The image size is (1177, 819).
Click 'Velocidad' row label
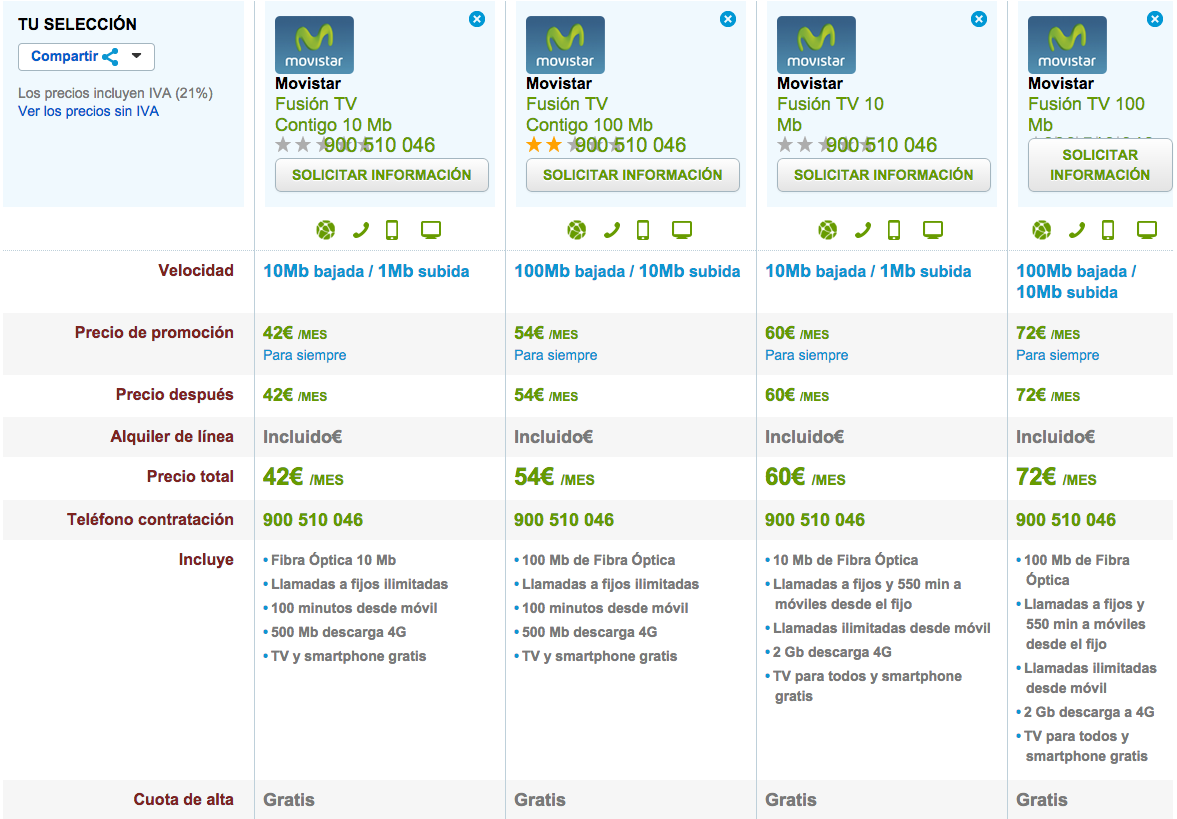[x=196, y=271]
